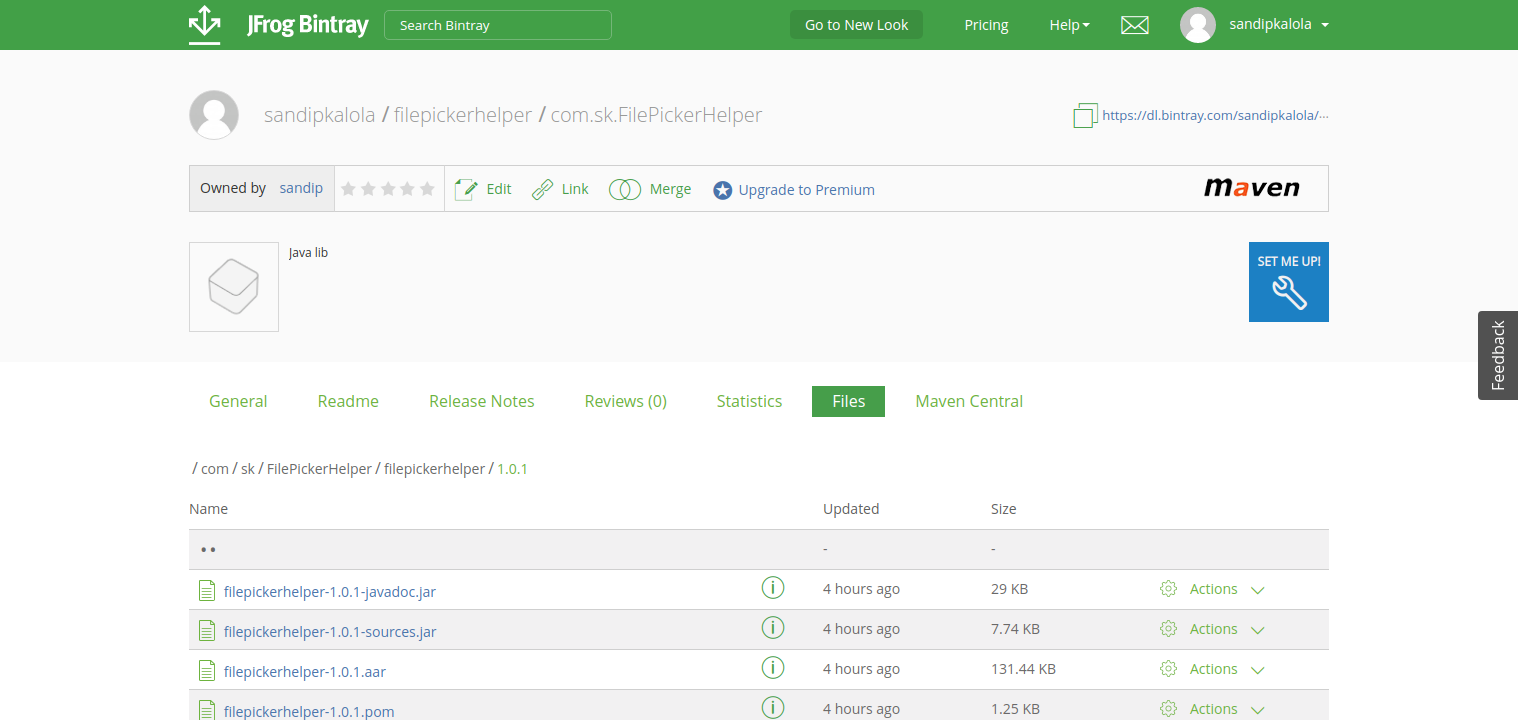Switch to the Statistics tab
The height and width of the screenshot is (720, 1518).
click(749, 401)
